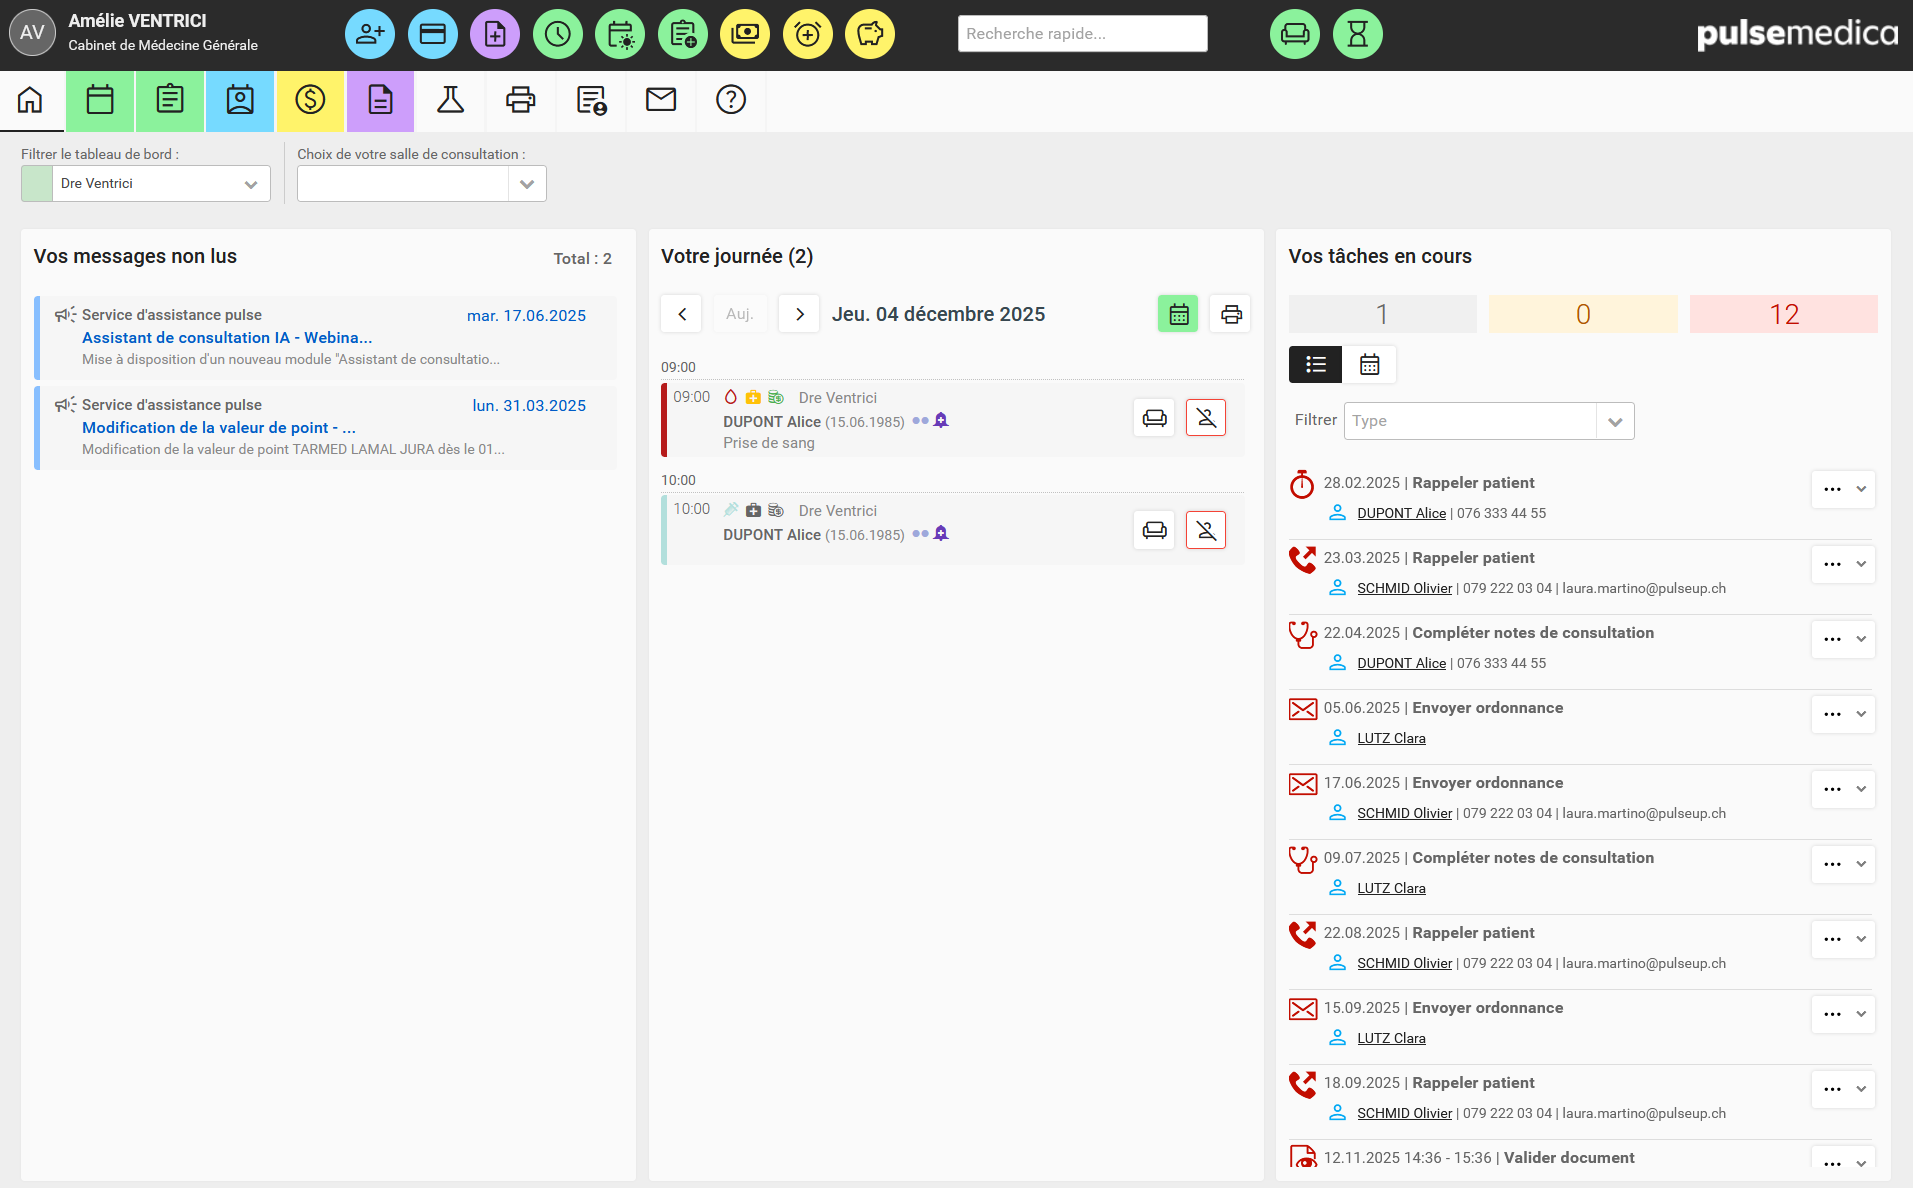Viewport: 1913px width, 1188px height.
Task: Print the day schedule
Action: 1231,314
